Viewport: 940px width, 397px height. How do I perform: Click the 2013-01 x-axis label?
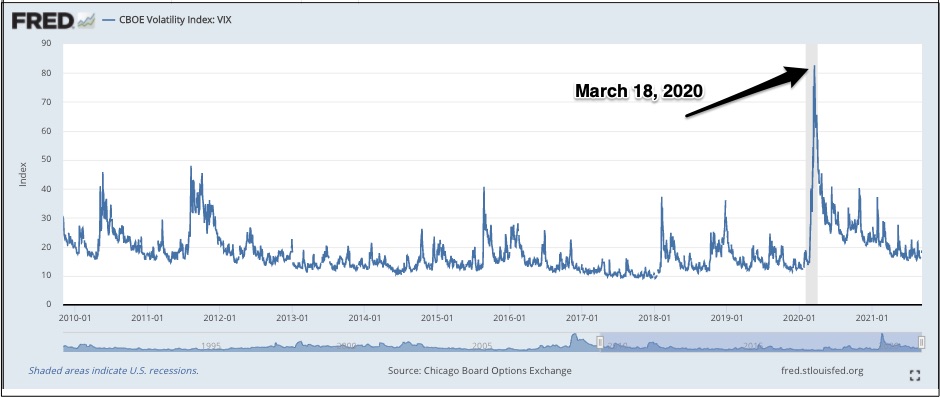click(x=292, y=317)
